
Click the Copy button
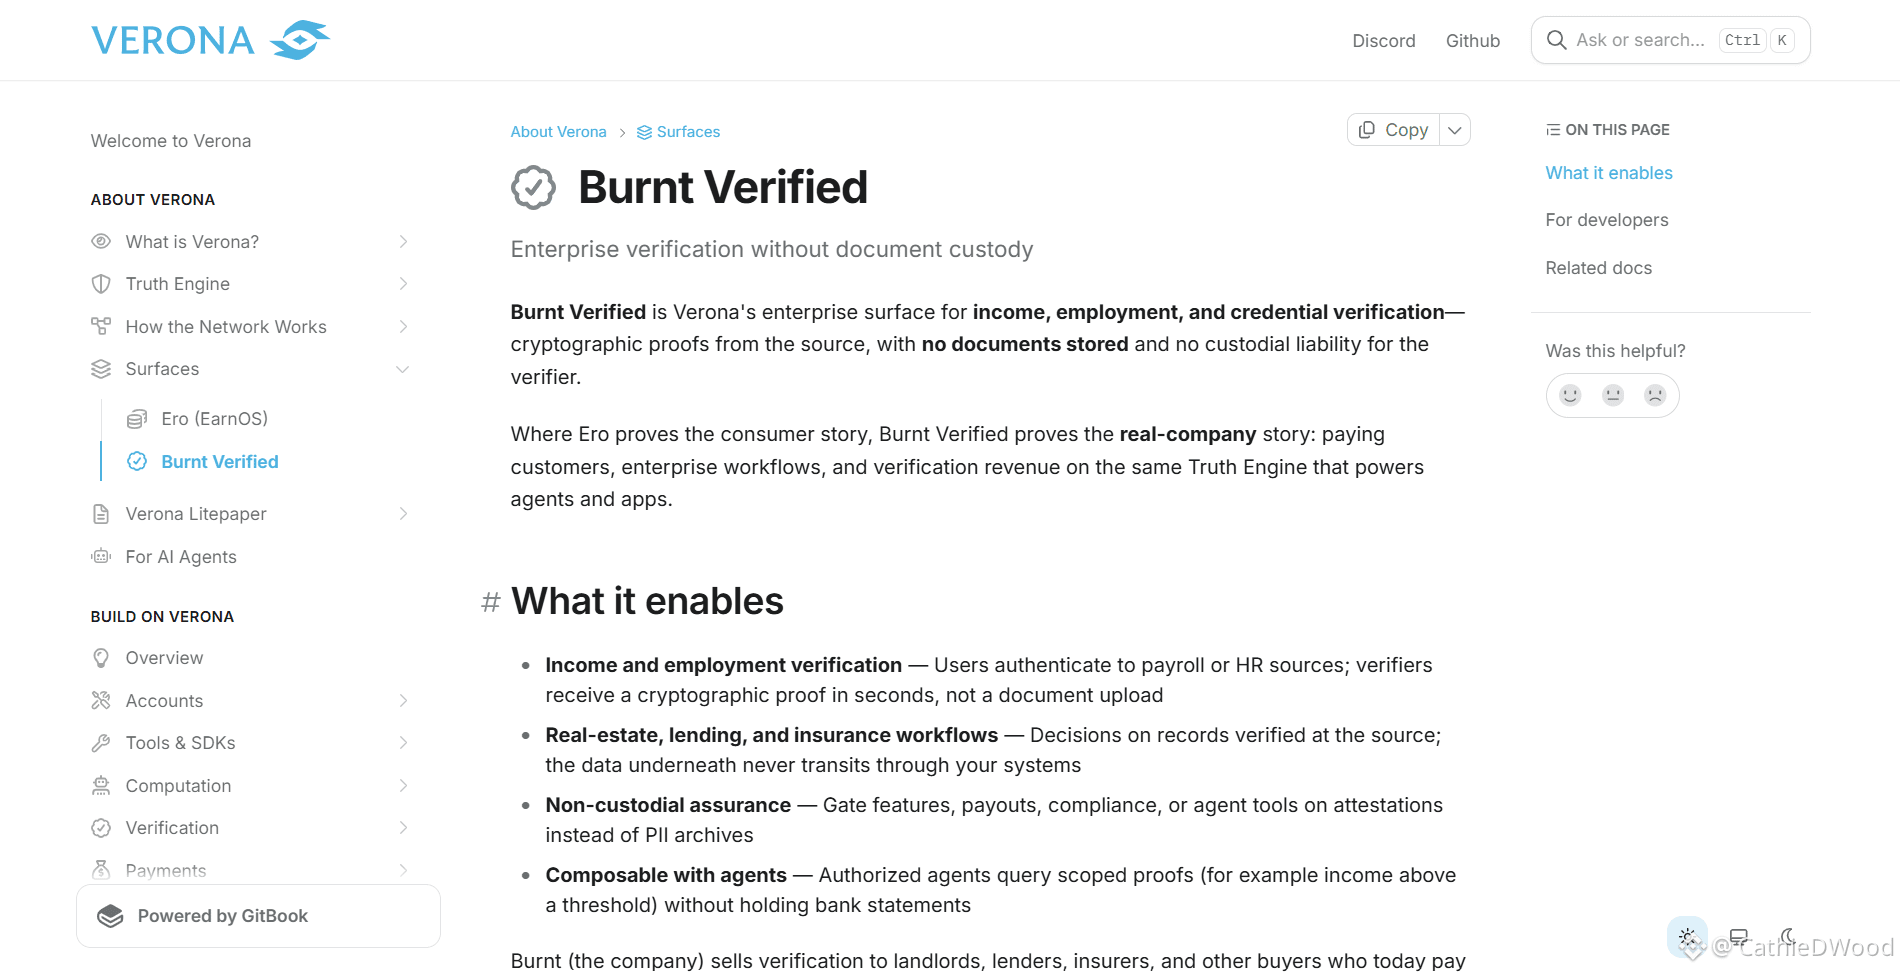pos(1394,130)
